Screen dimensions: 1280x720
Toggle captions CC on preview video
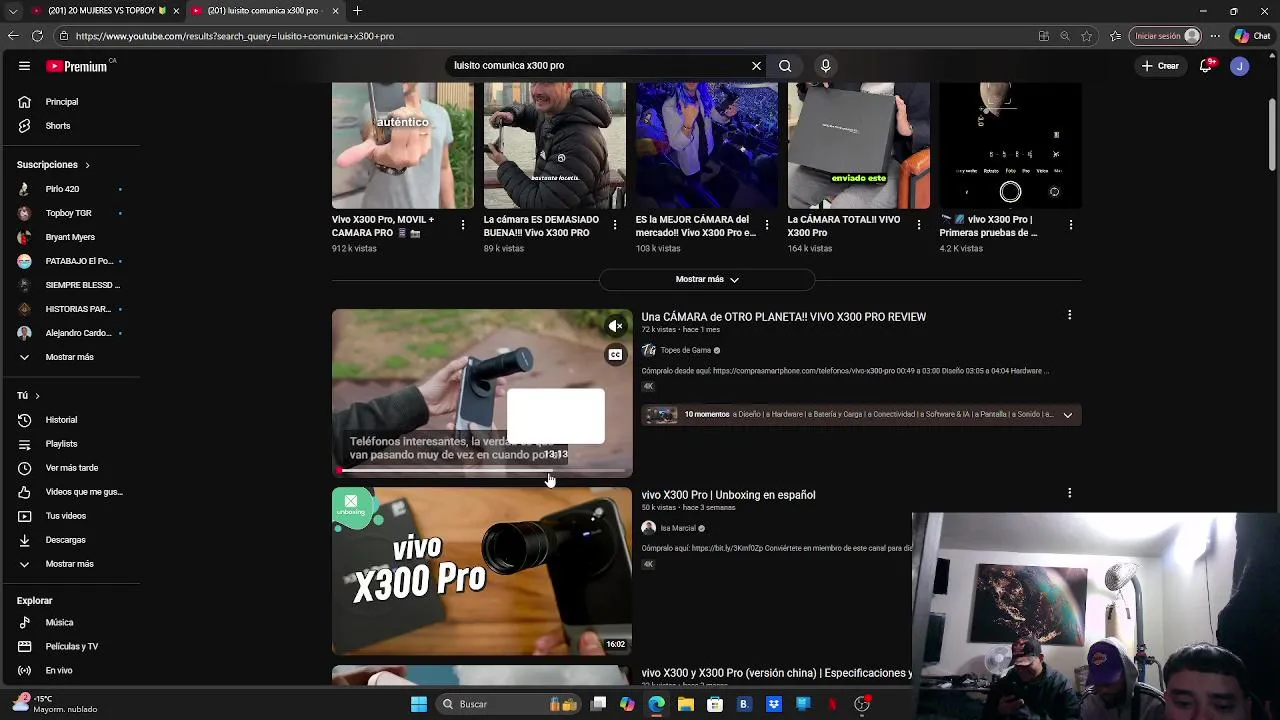coord(615,354)
